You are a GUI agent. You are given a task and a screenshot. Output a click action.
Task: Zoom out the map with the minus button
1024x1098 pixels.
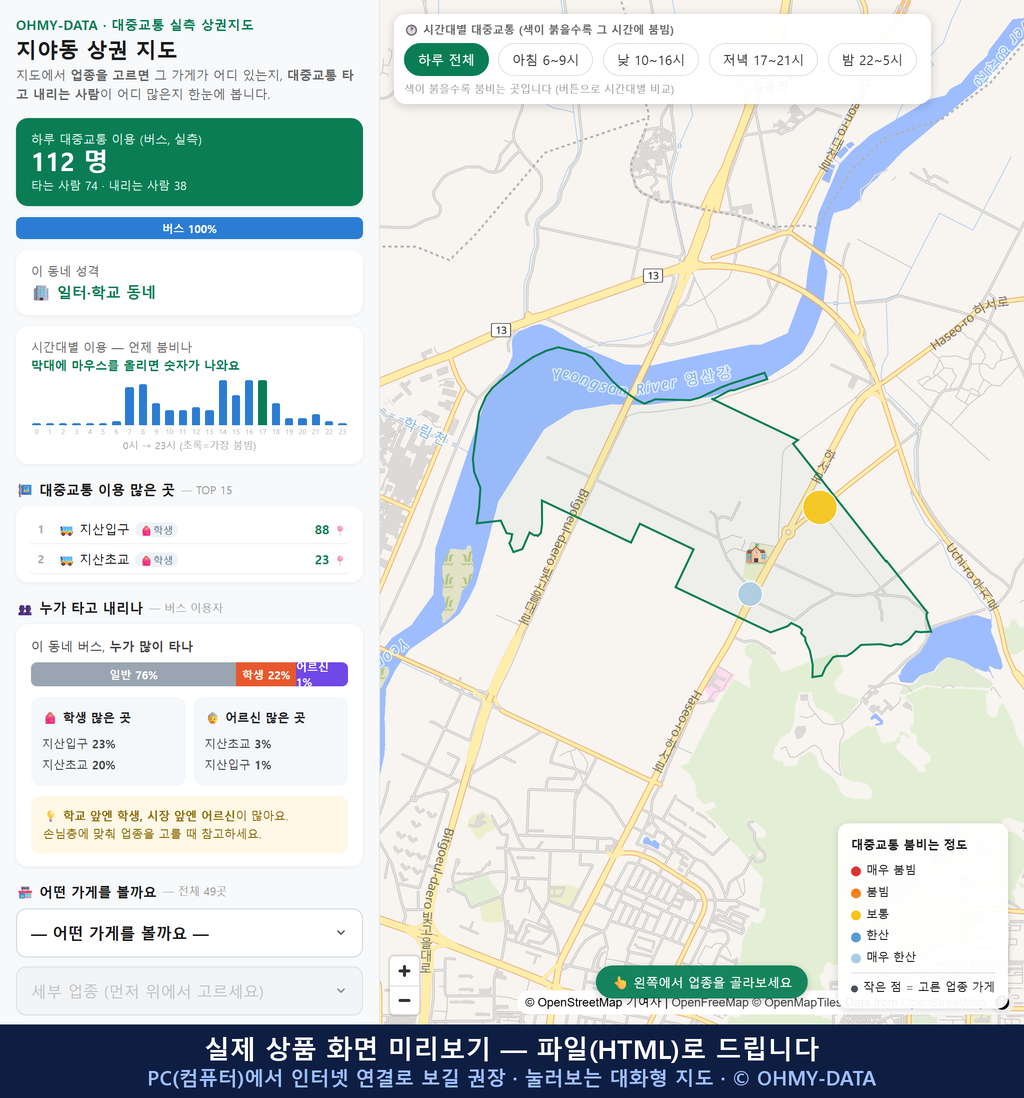404,1000
